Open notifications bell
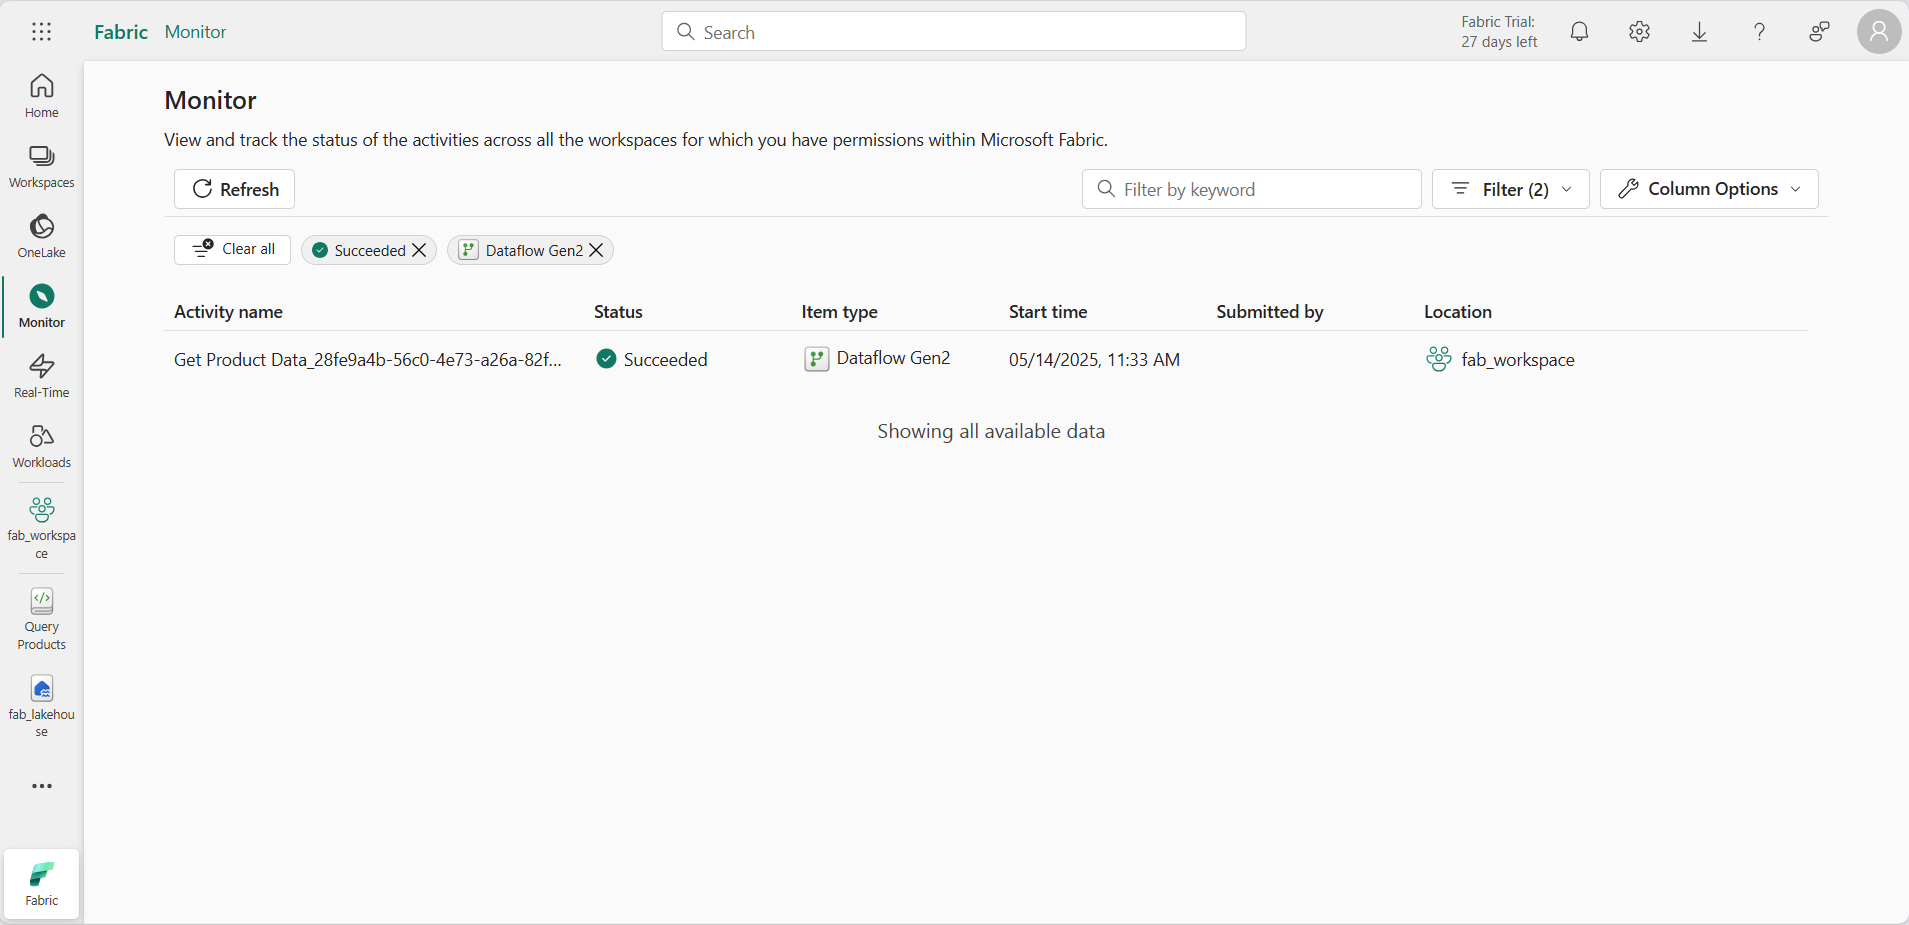 point(1579,32)
